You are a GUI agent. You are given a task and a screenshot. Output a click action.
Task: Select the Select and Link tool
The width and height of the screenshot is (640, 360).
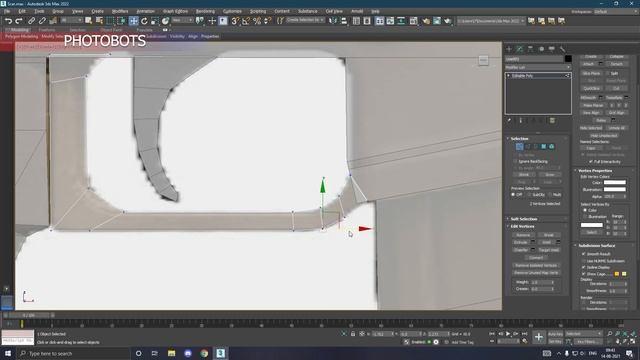click(x=31, y=21)
